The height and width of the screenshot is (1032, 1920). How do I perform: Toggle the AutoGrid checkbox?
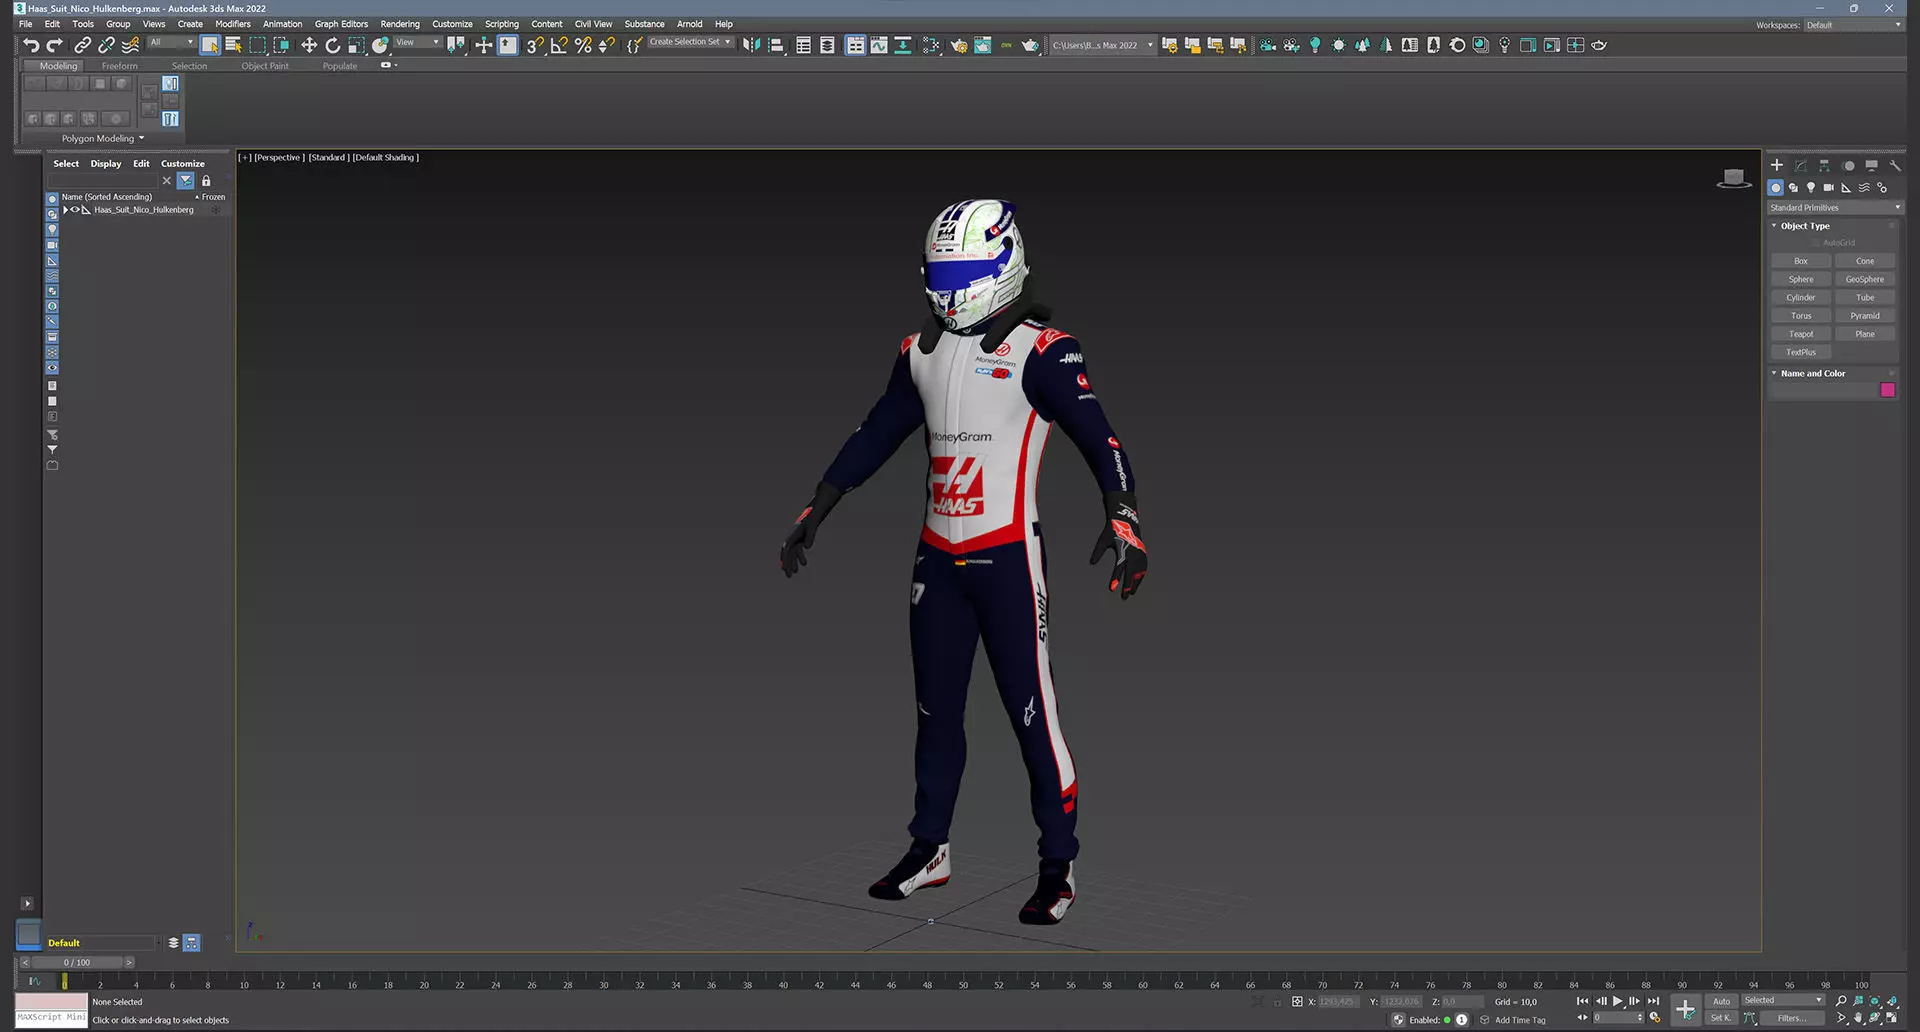click(x=1817, y=243)
